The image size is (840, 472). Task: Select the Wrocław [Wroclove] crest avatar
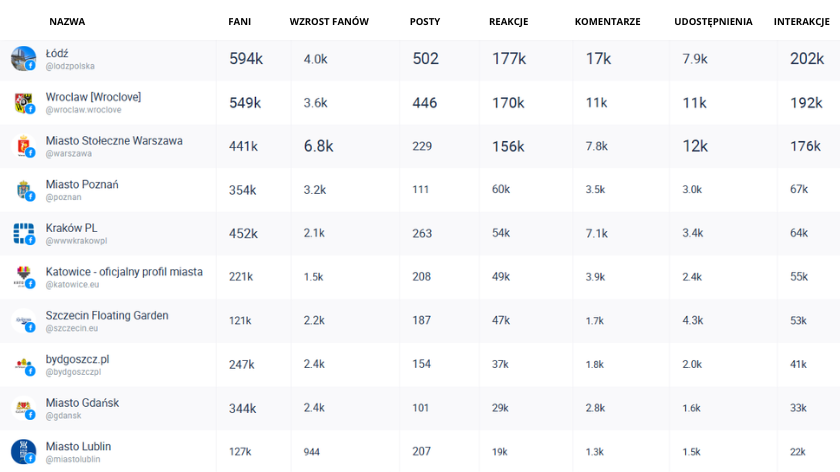tap(24, 103)
